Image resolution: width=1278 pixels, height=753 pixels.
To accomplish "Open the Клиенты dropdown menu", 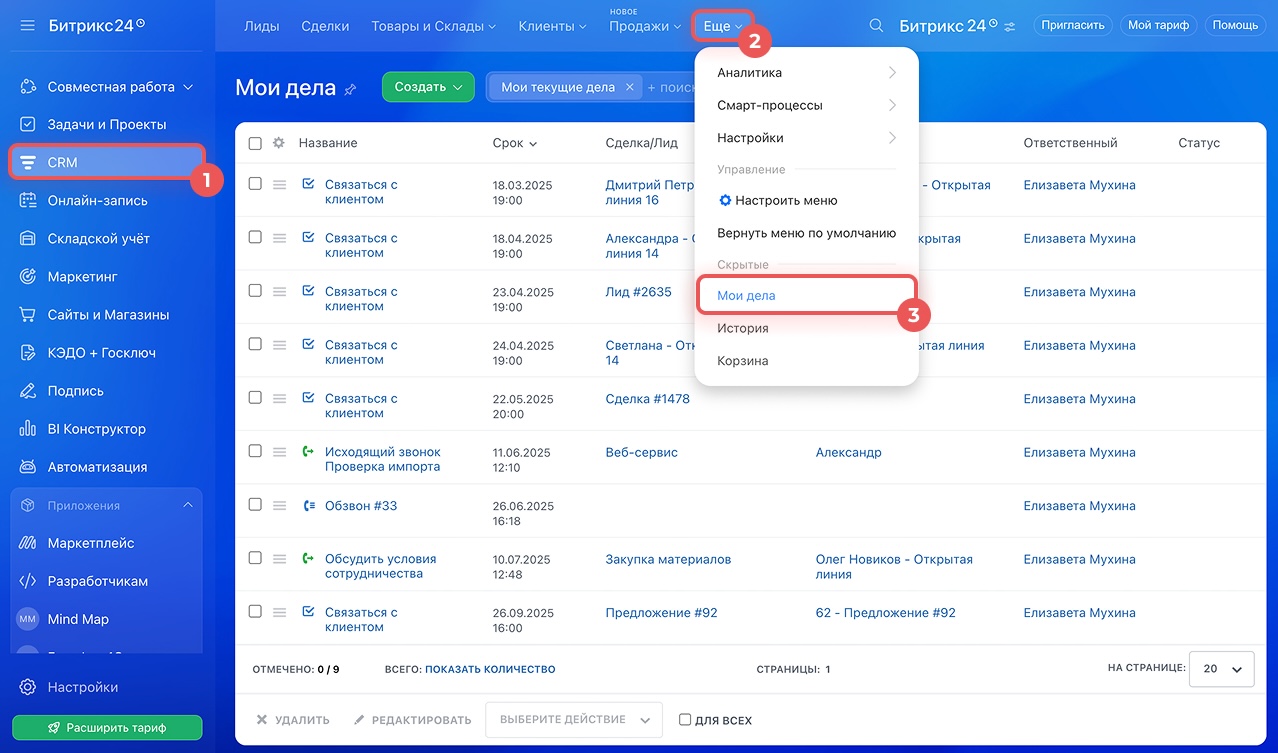I will tap(552, 26).
